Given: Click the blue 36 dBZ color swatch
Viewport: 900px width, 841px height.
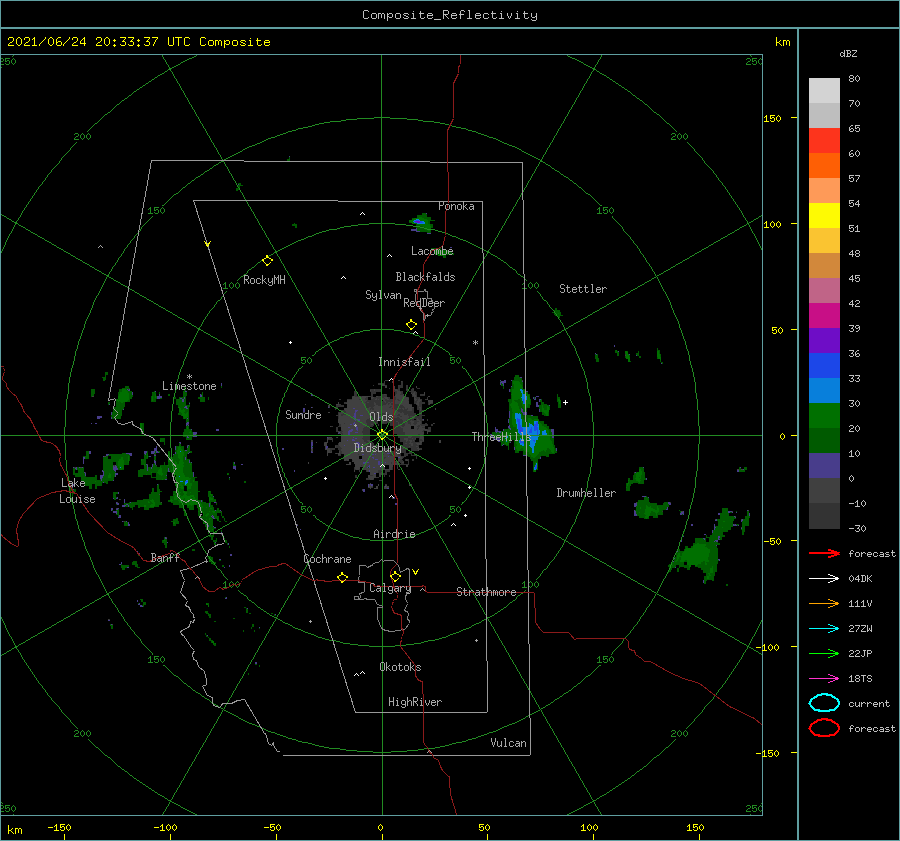Looking at the screenshot, I should tap(824, 365).
